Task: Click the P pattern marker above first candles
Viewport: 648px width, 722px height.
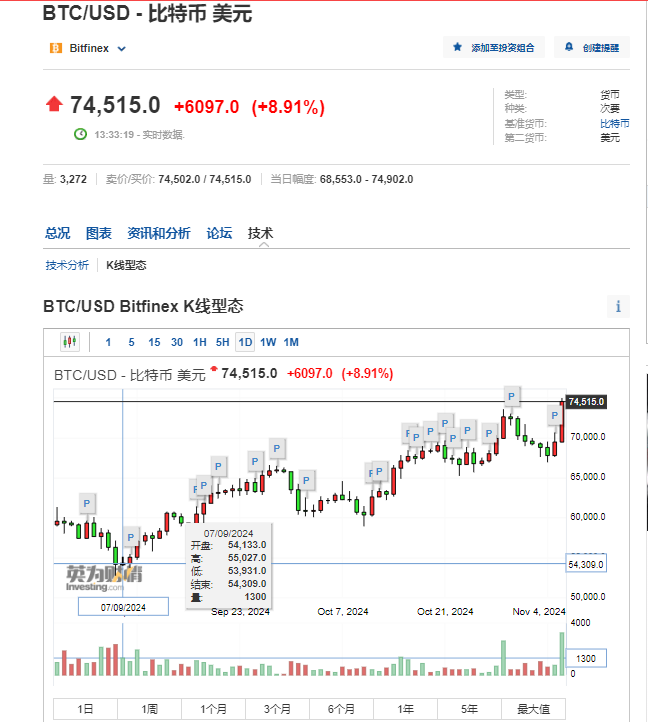Action: pos(87,503)
